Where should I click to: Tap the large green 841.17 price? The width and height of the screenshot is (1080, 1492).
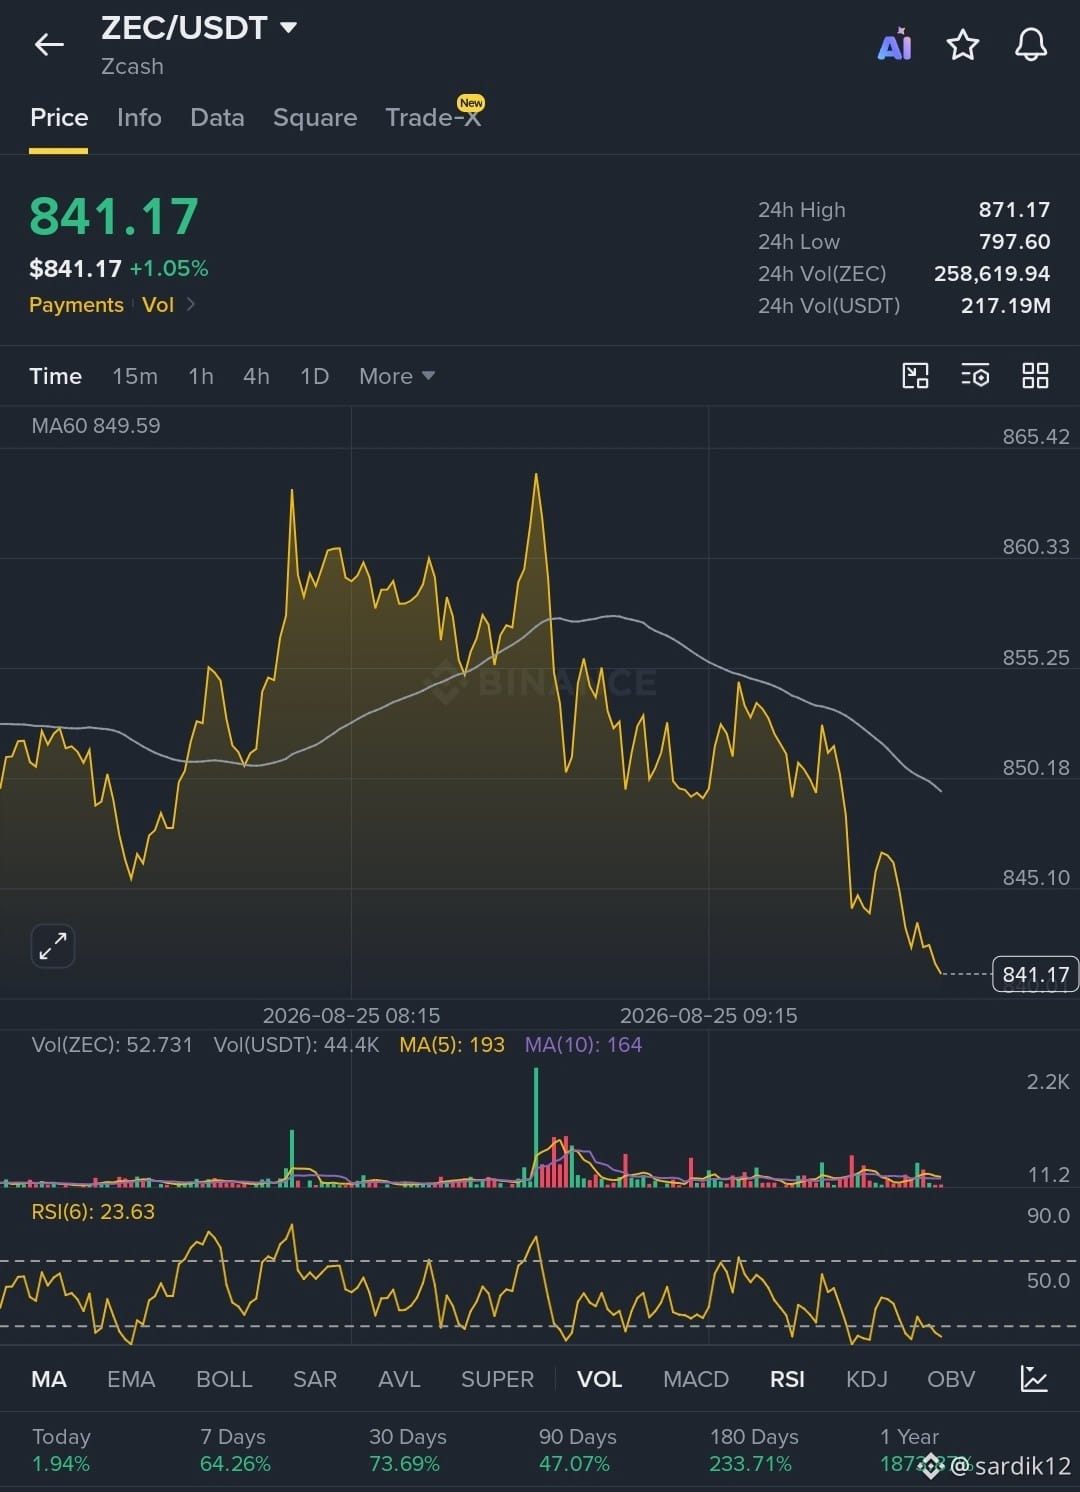point(114,216)
